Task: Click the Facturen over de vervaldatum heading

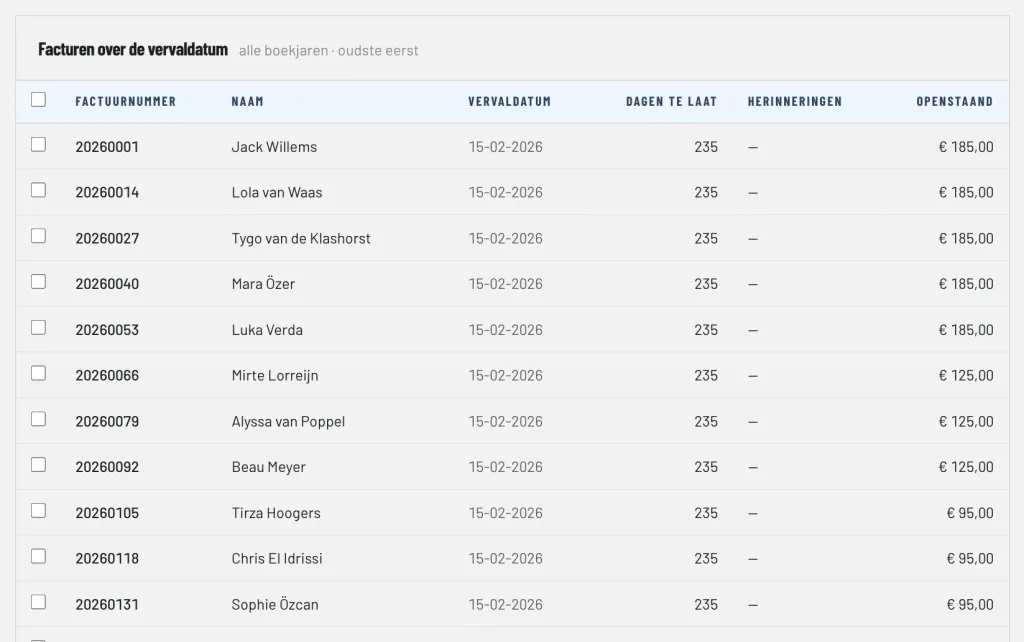Action: 133,50
